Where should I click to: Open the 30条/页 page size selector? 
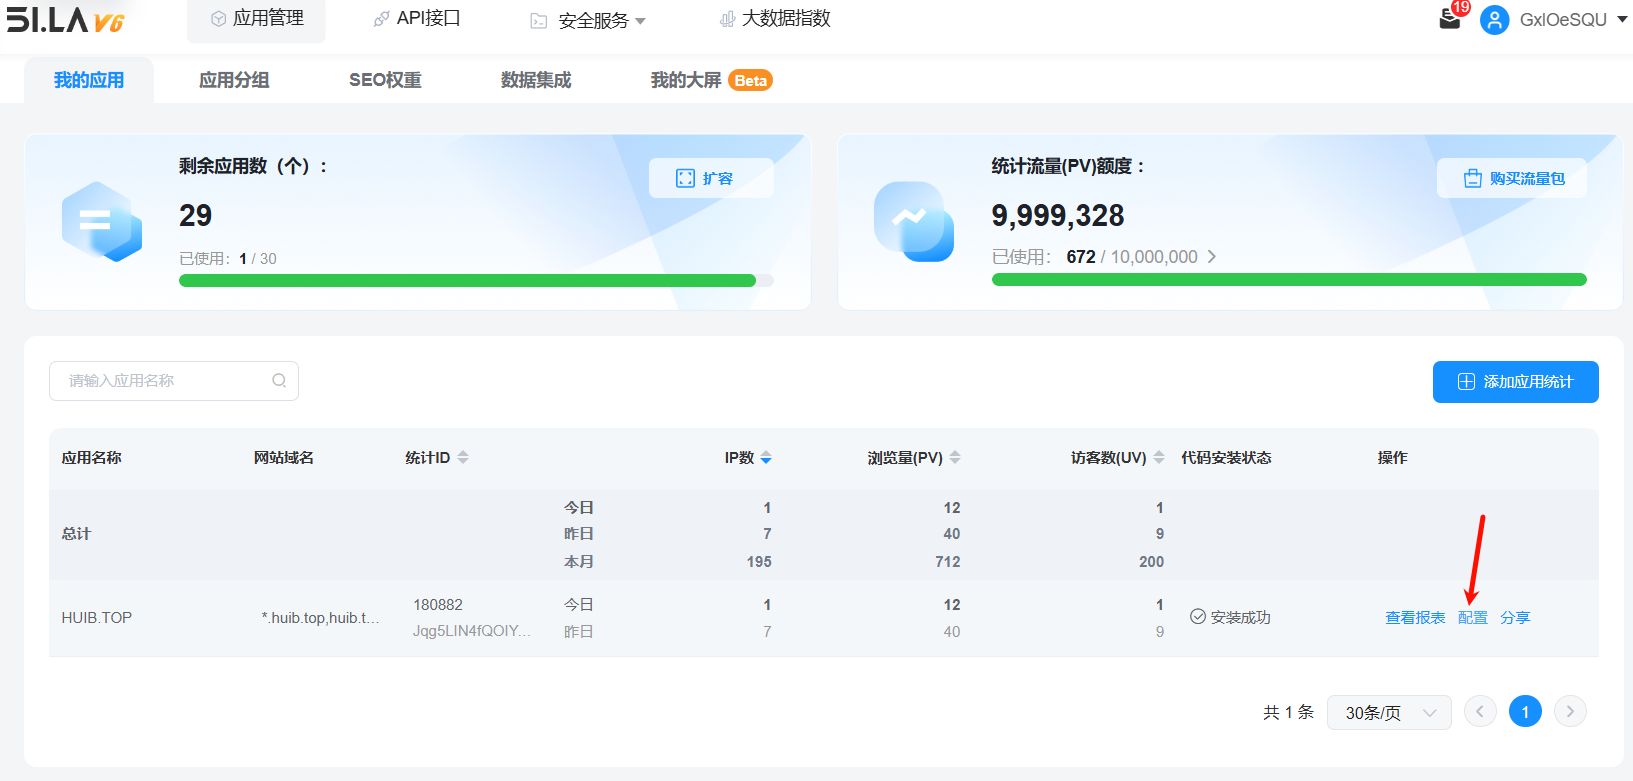(1389, 713)
